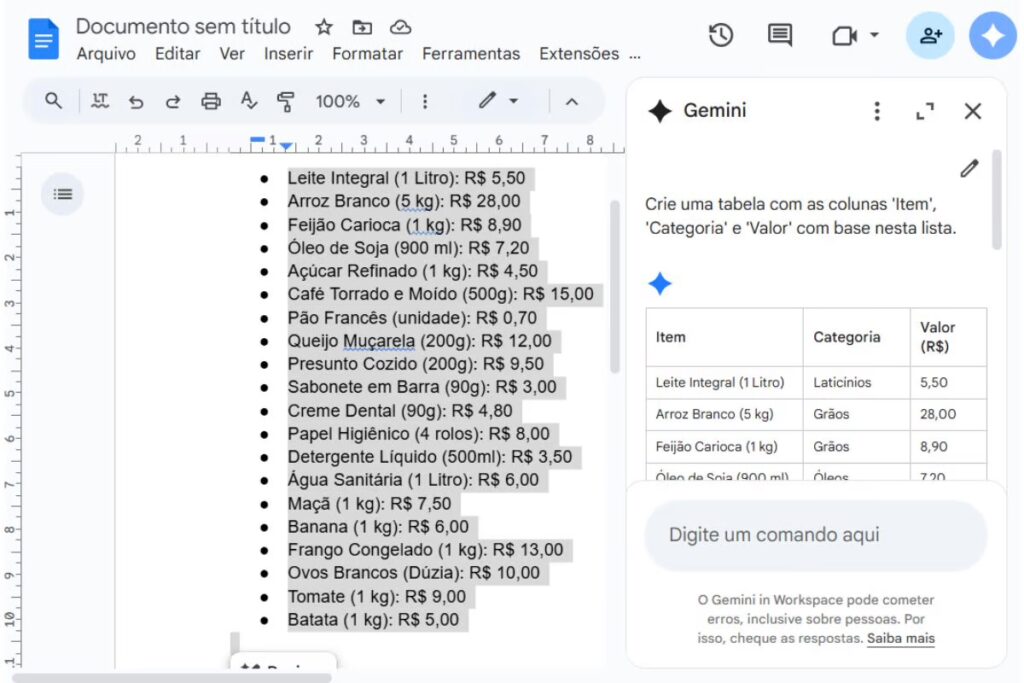Open the comments panel
This screenshot has width=1024, height=683.
click(x=781, y=35)
